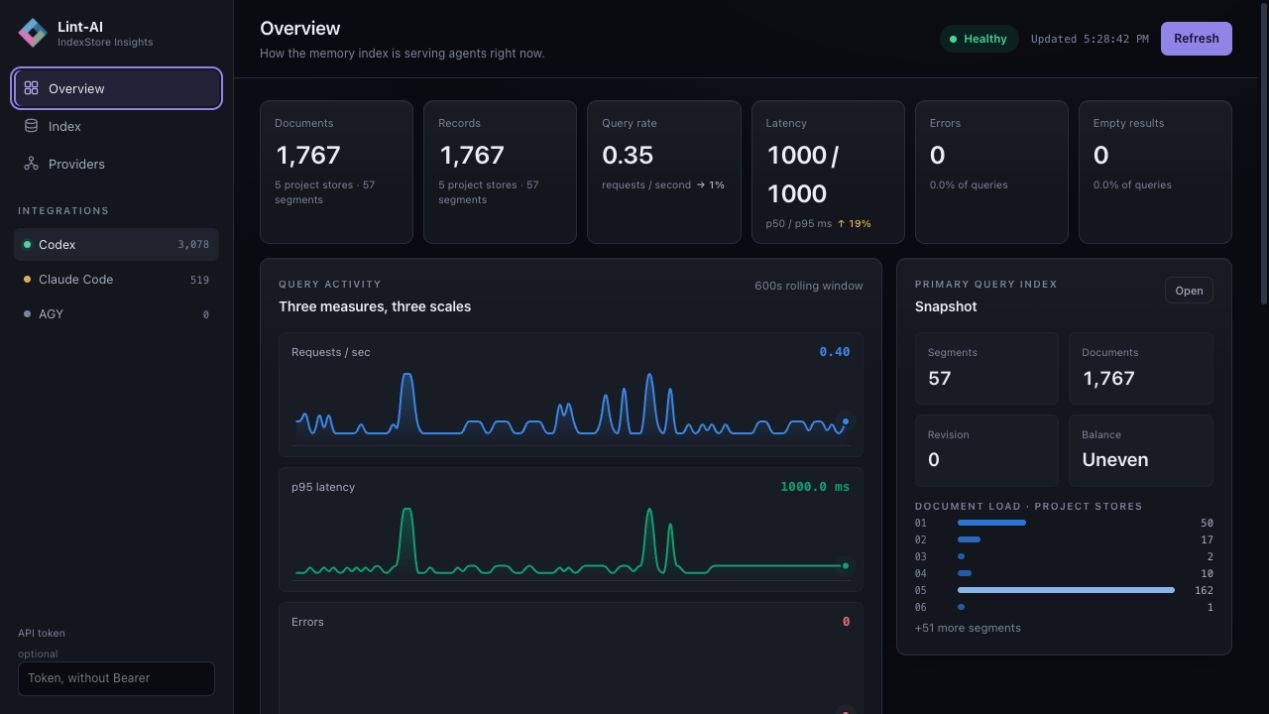Click the yellow dot beside Claude Code
Viewport: 1269px width, 714px height.
pyautogui.click(x=27, y=280)
